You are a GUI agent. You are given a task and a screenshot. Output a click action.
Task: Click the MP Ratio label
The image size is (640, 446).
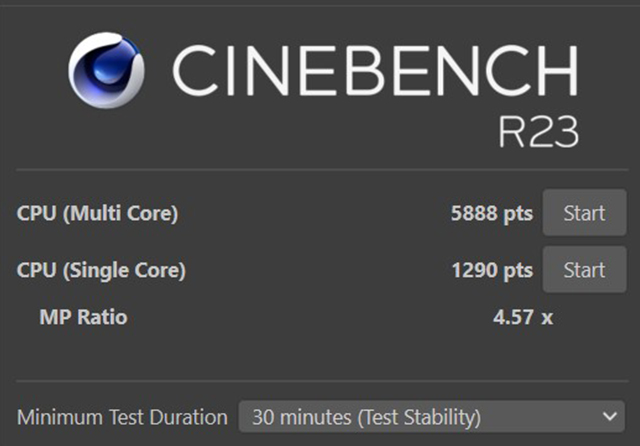[x=83, y=318]
